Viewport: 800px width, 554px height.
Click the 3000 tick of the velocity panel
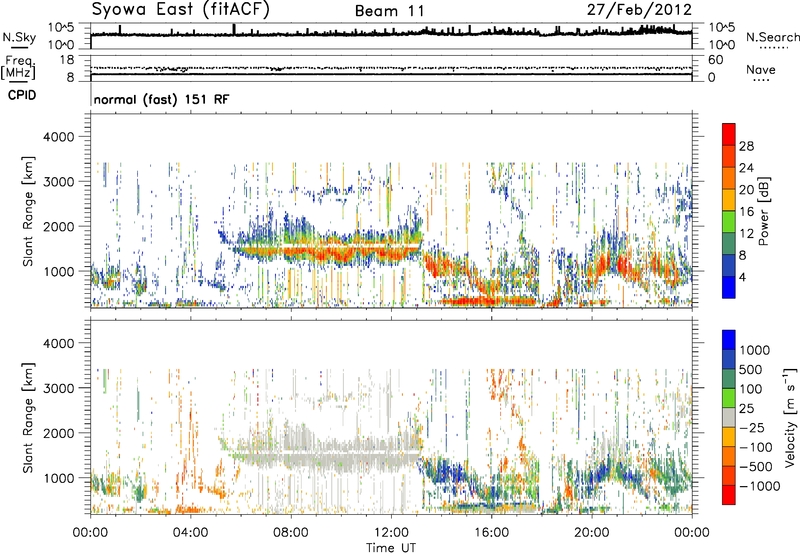pyautogui.click(x=58, y=388)
